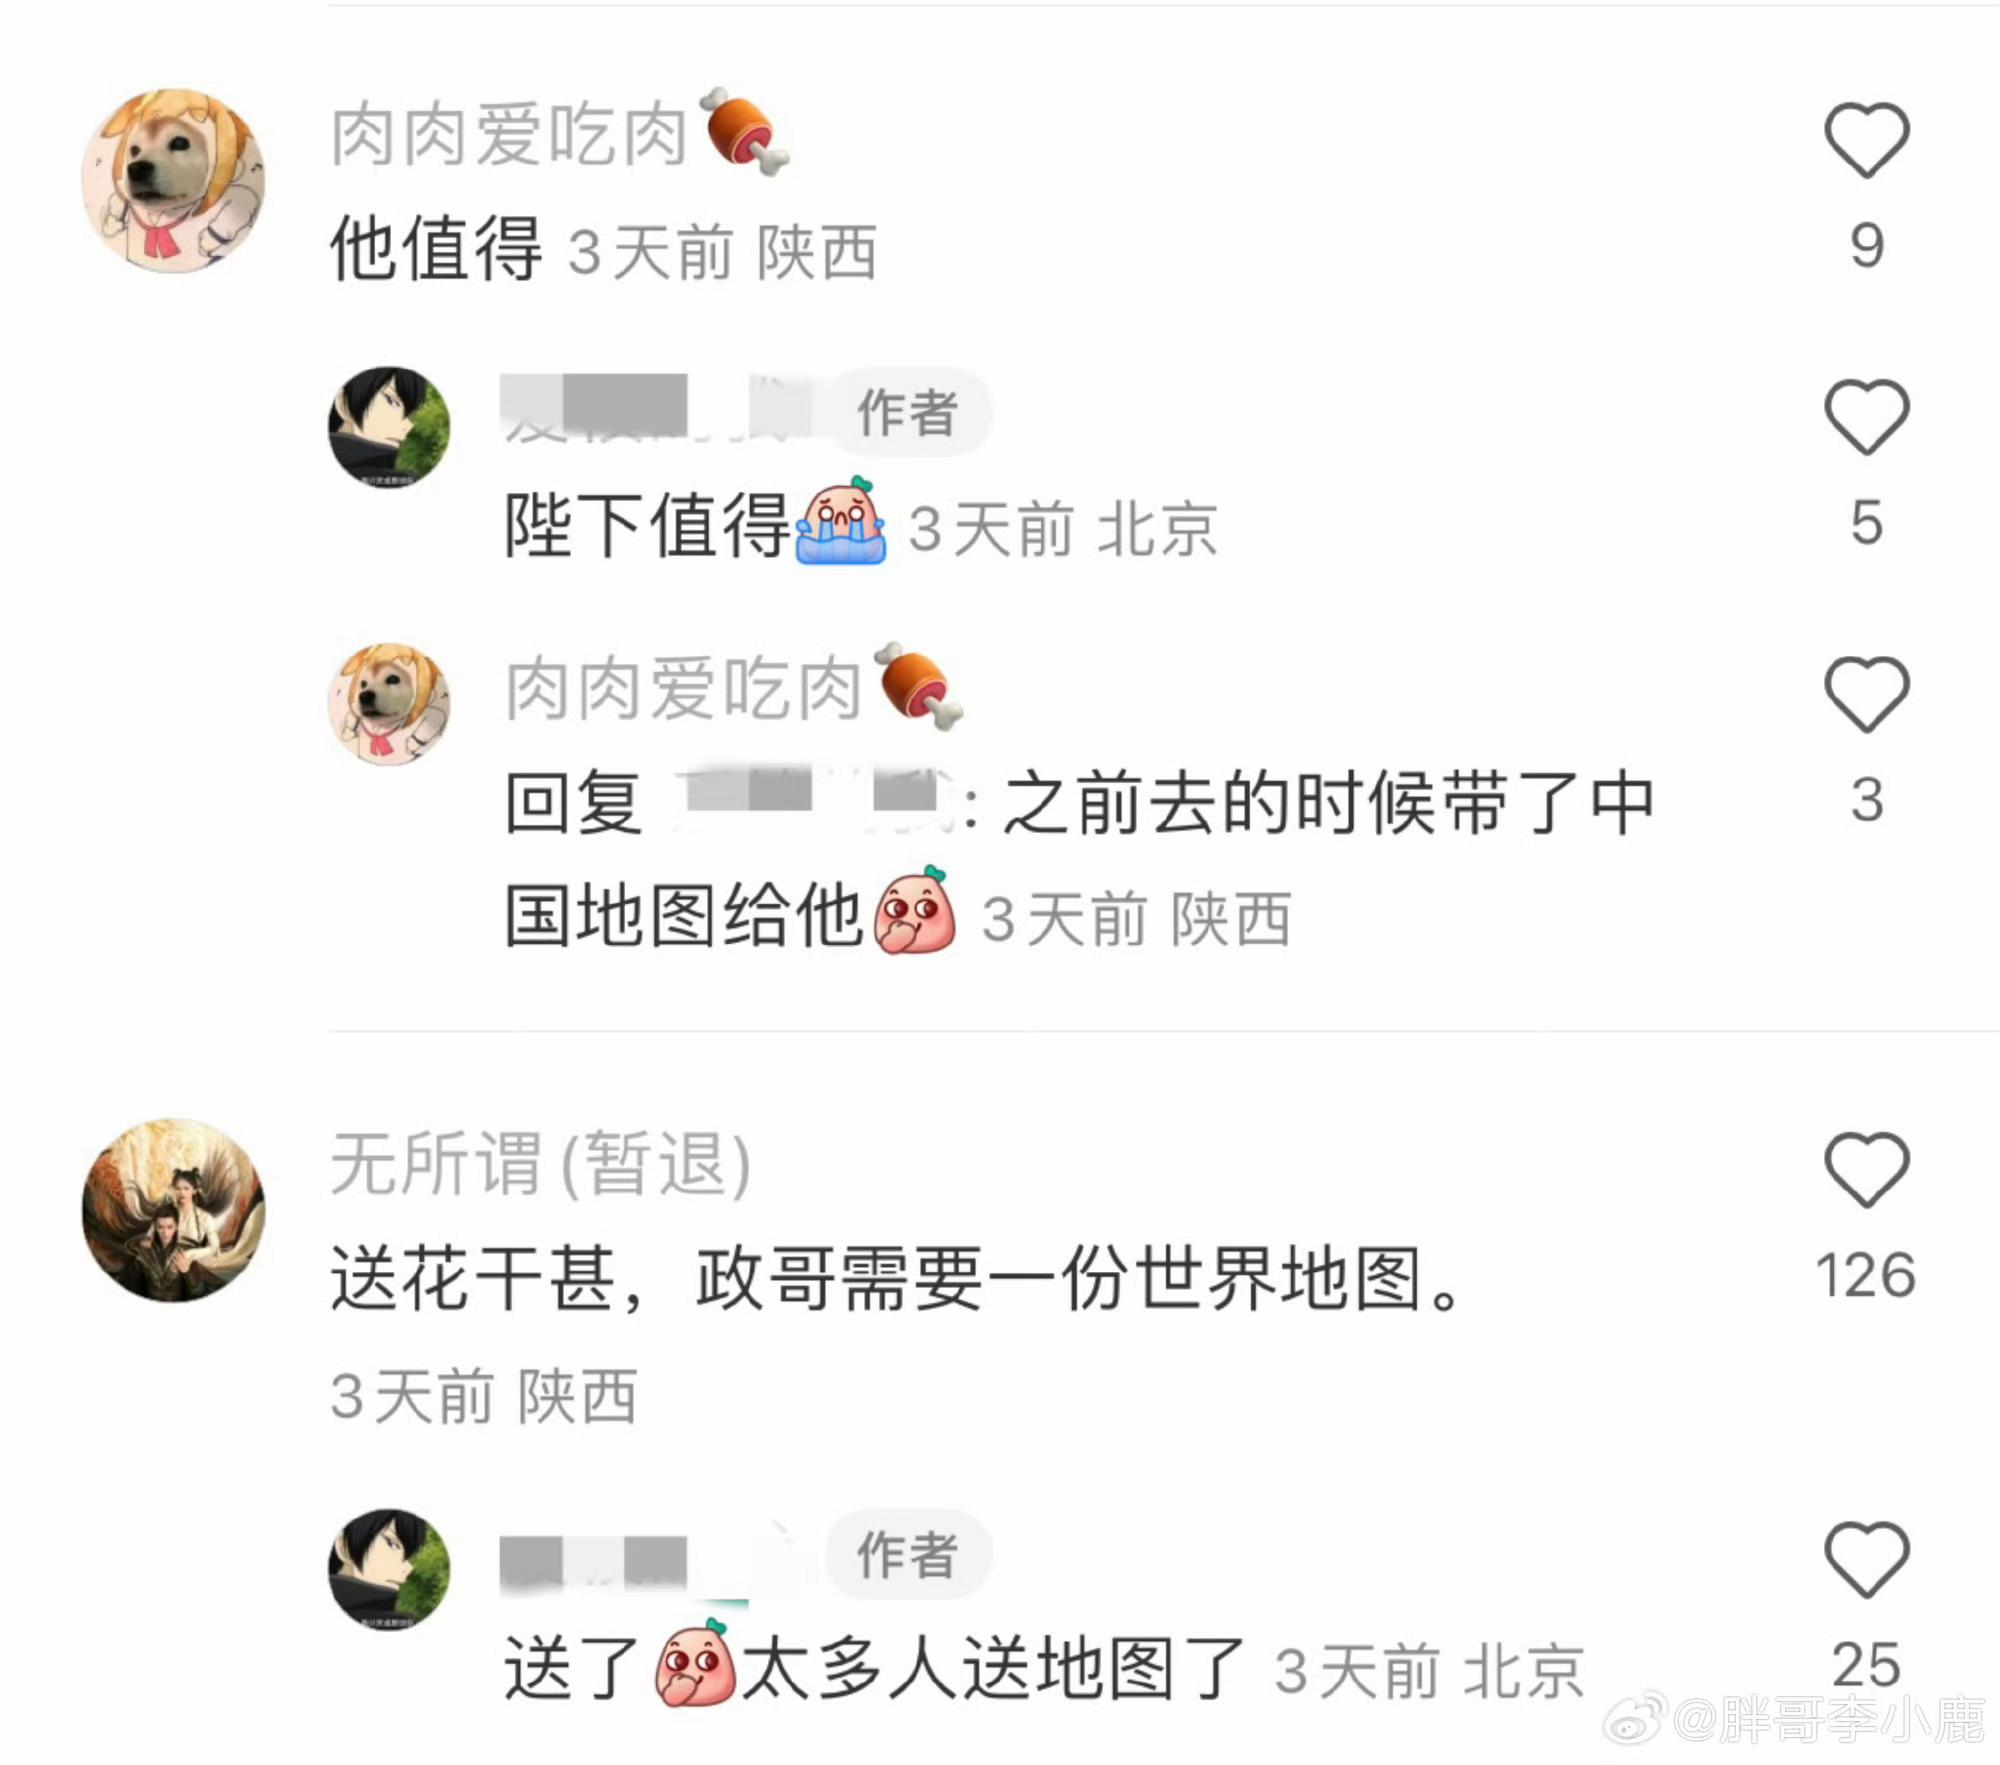Screen dimensions: 2000x1765
Task: Tap the Weibo watermark @胖哥李小鹿
Action: coord(1795,1720)
